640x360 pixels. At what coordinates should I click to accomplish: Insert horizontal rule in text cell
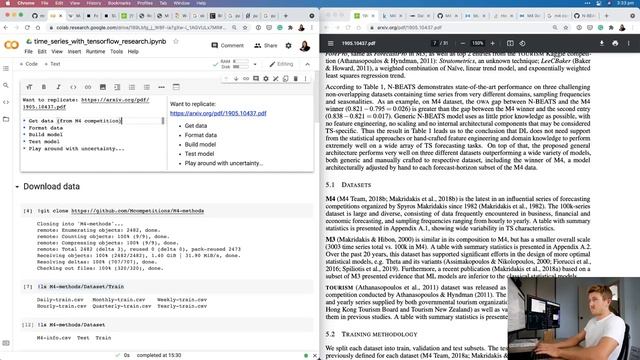(x=161, y=87)
